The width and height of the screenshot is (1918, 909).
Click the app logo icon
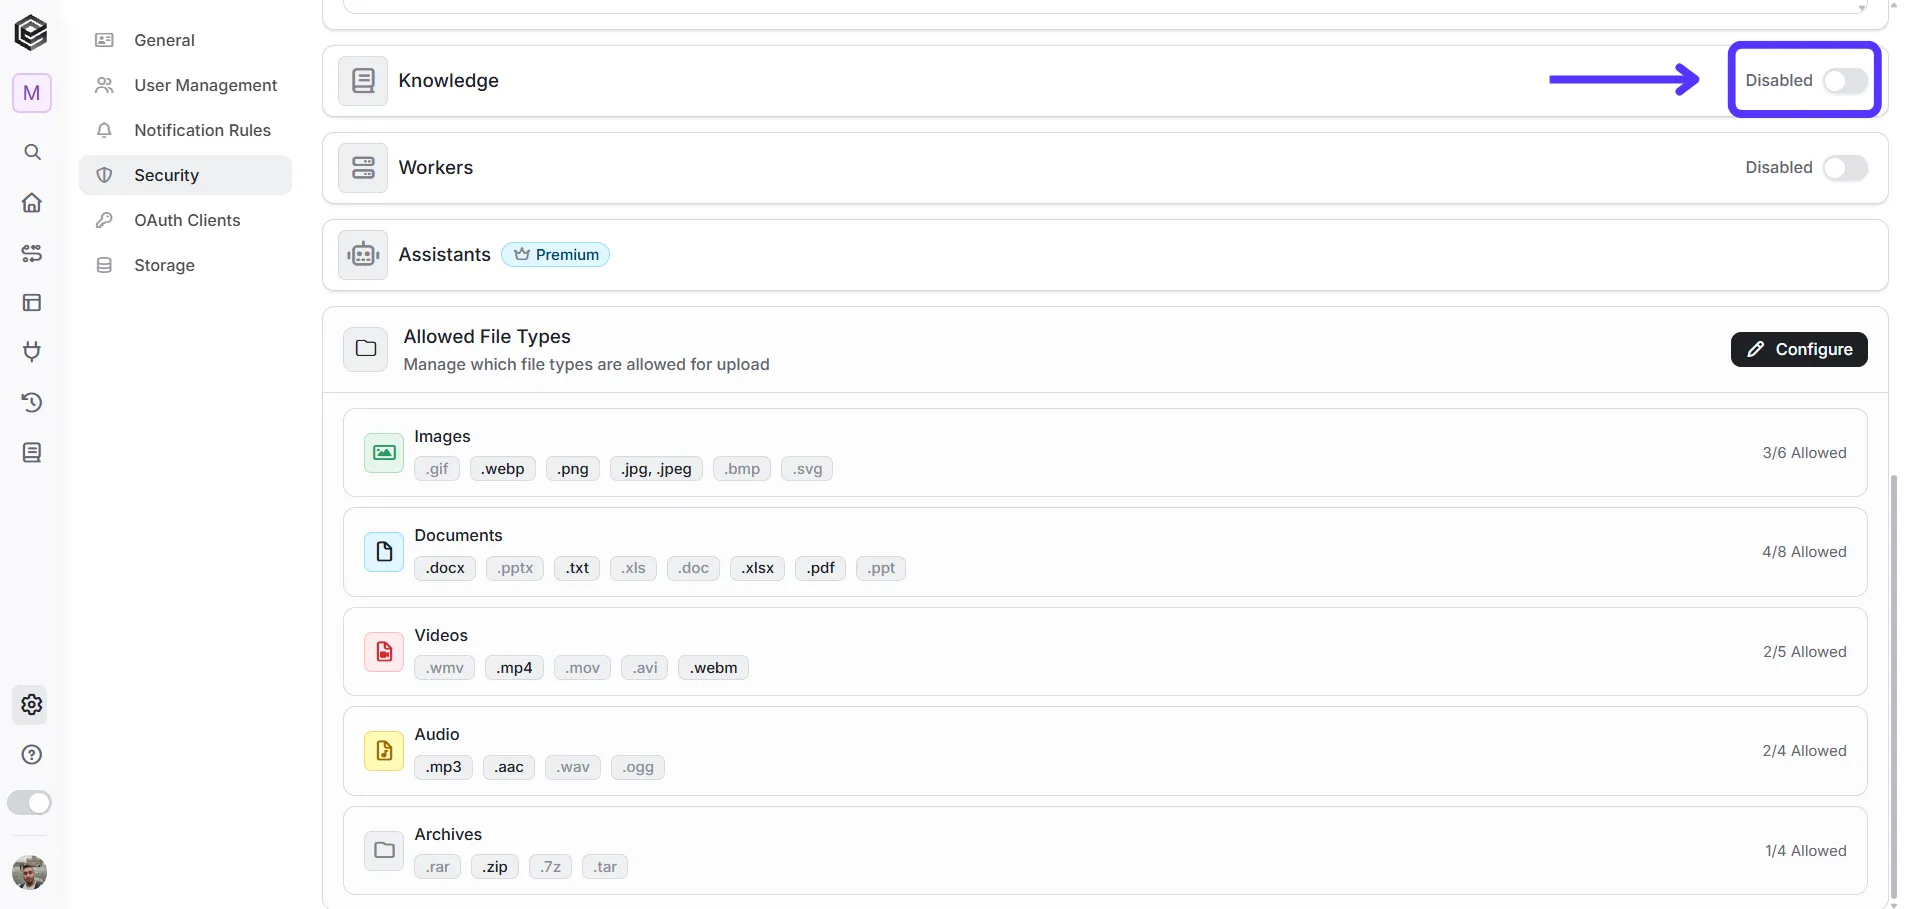(x=31, y=33)
